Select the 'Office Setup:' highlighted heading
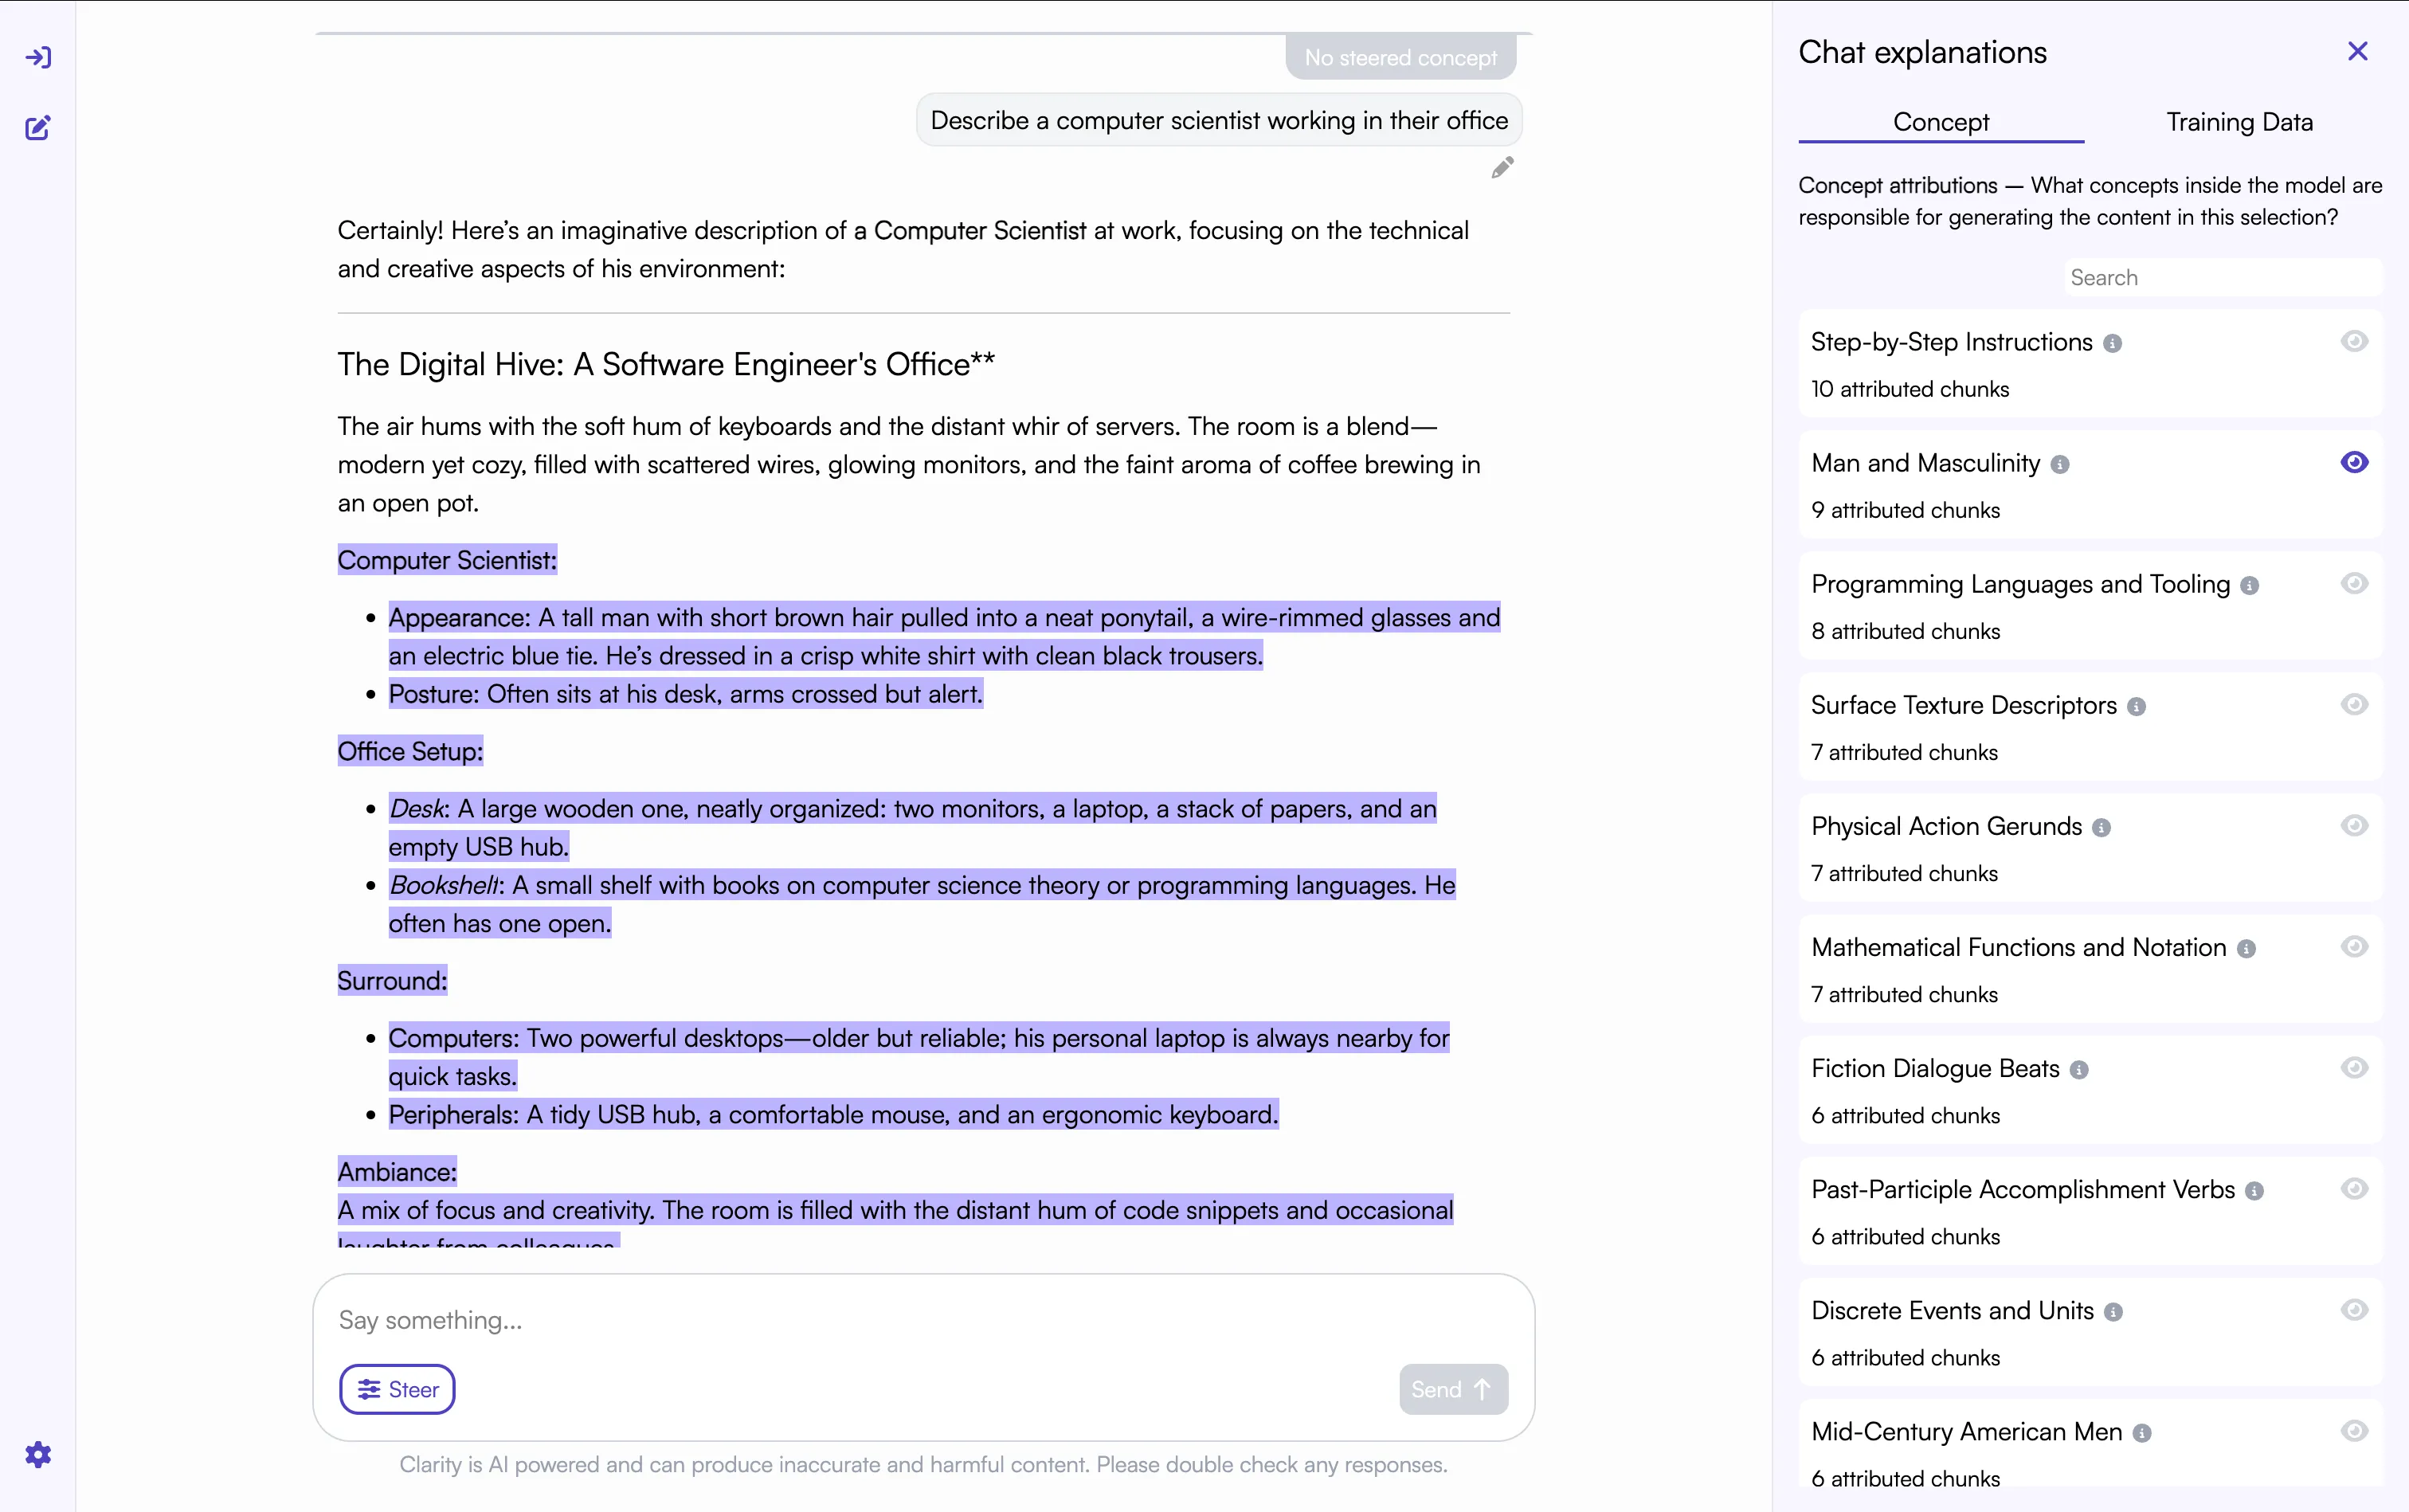 (410, 751)
